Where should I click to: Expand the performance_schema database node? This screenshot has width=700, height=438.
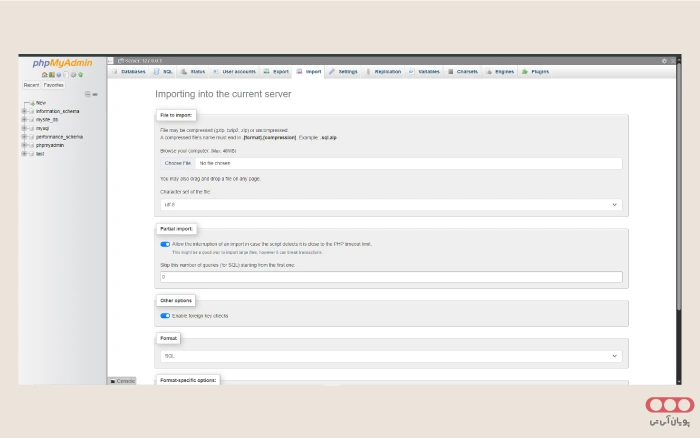24,137
